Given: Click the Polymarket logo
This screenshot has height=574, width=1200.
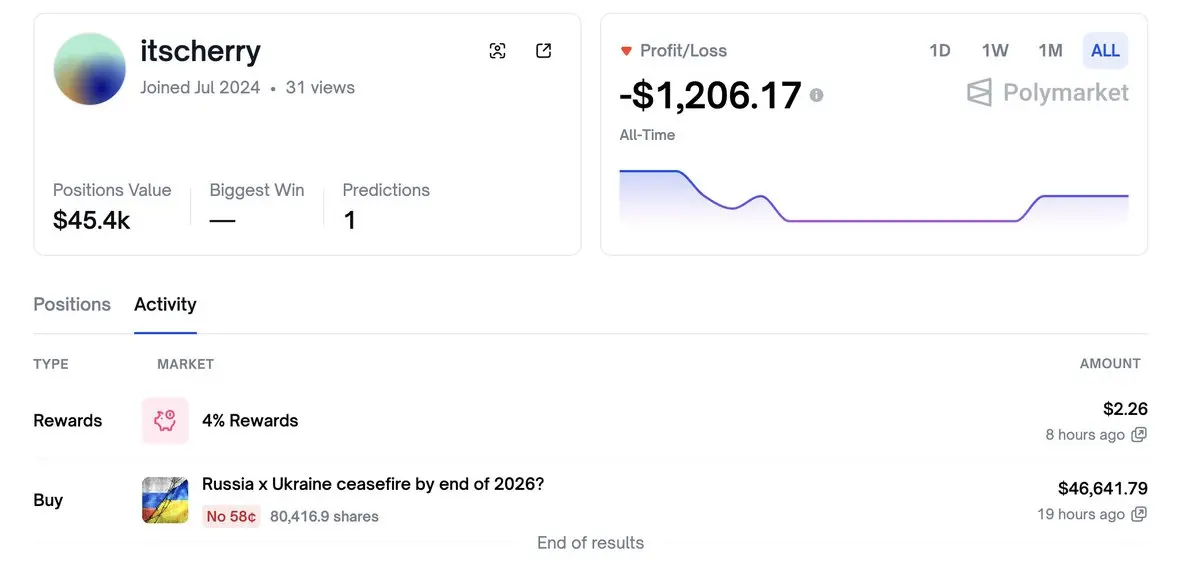Looking at the screenshot, I should coord(1048,93).
